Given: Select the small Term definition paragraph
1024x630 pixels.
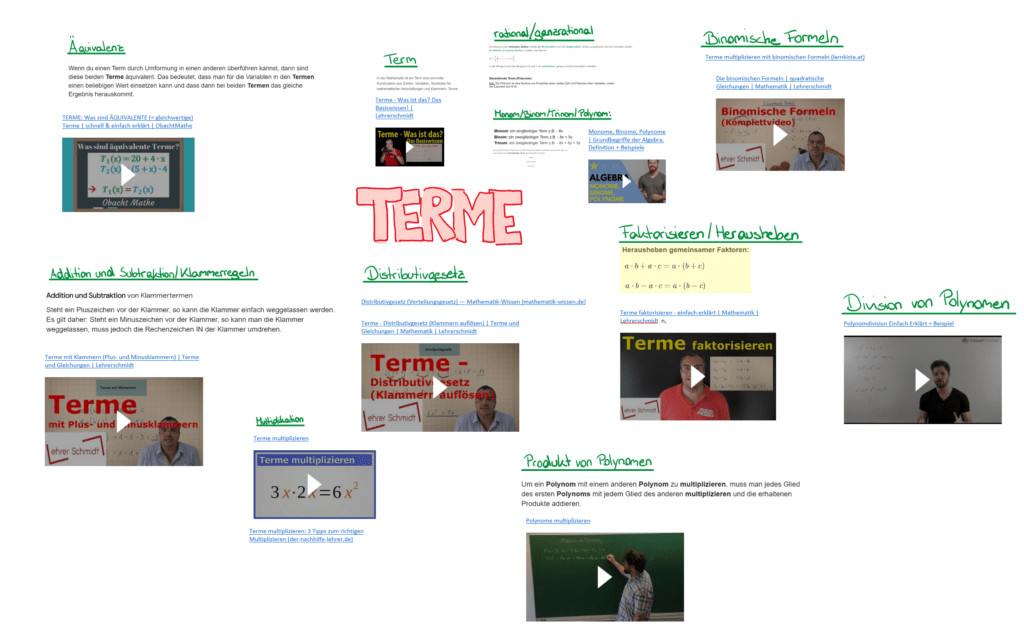Looking at the screenshot, I should (x=418, y=83).
